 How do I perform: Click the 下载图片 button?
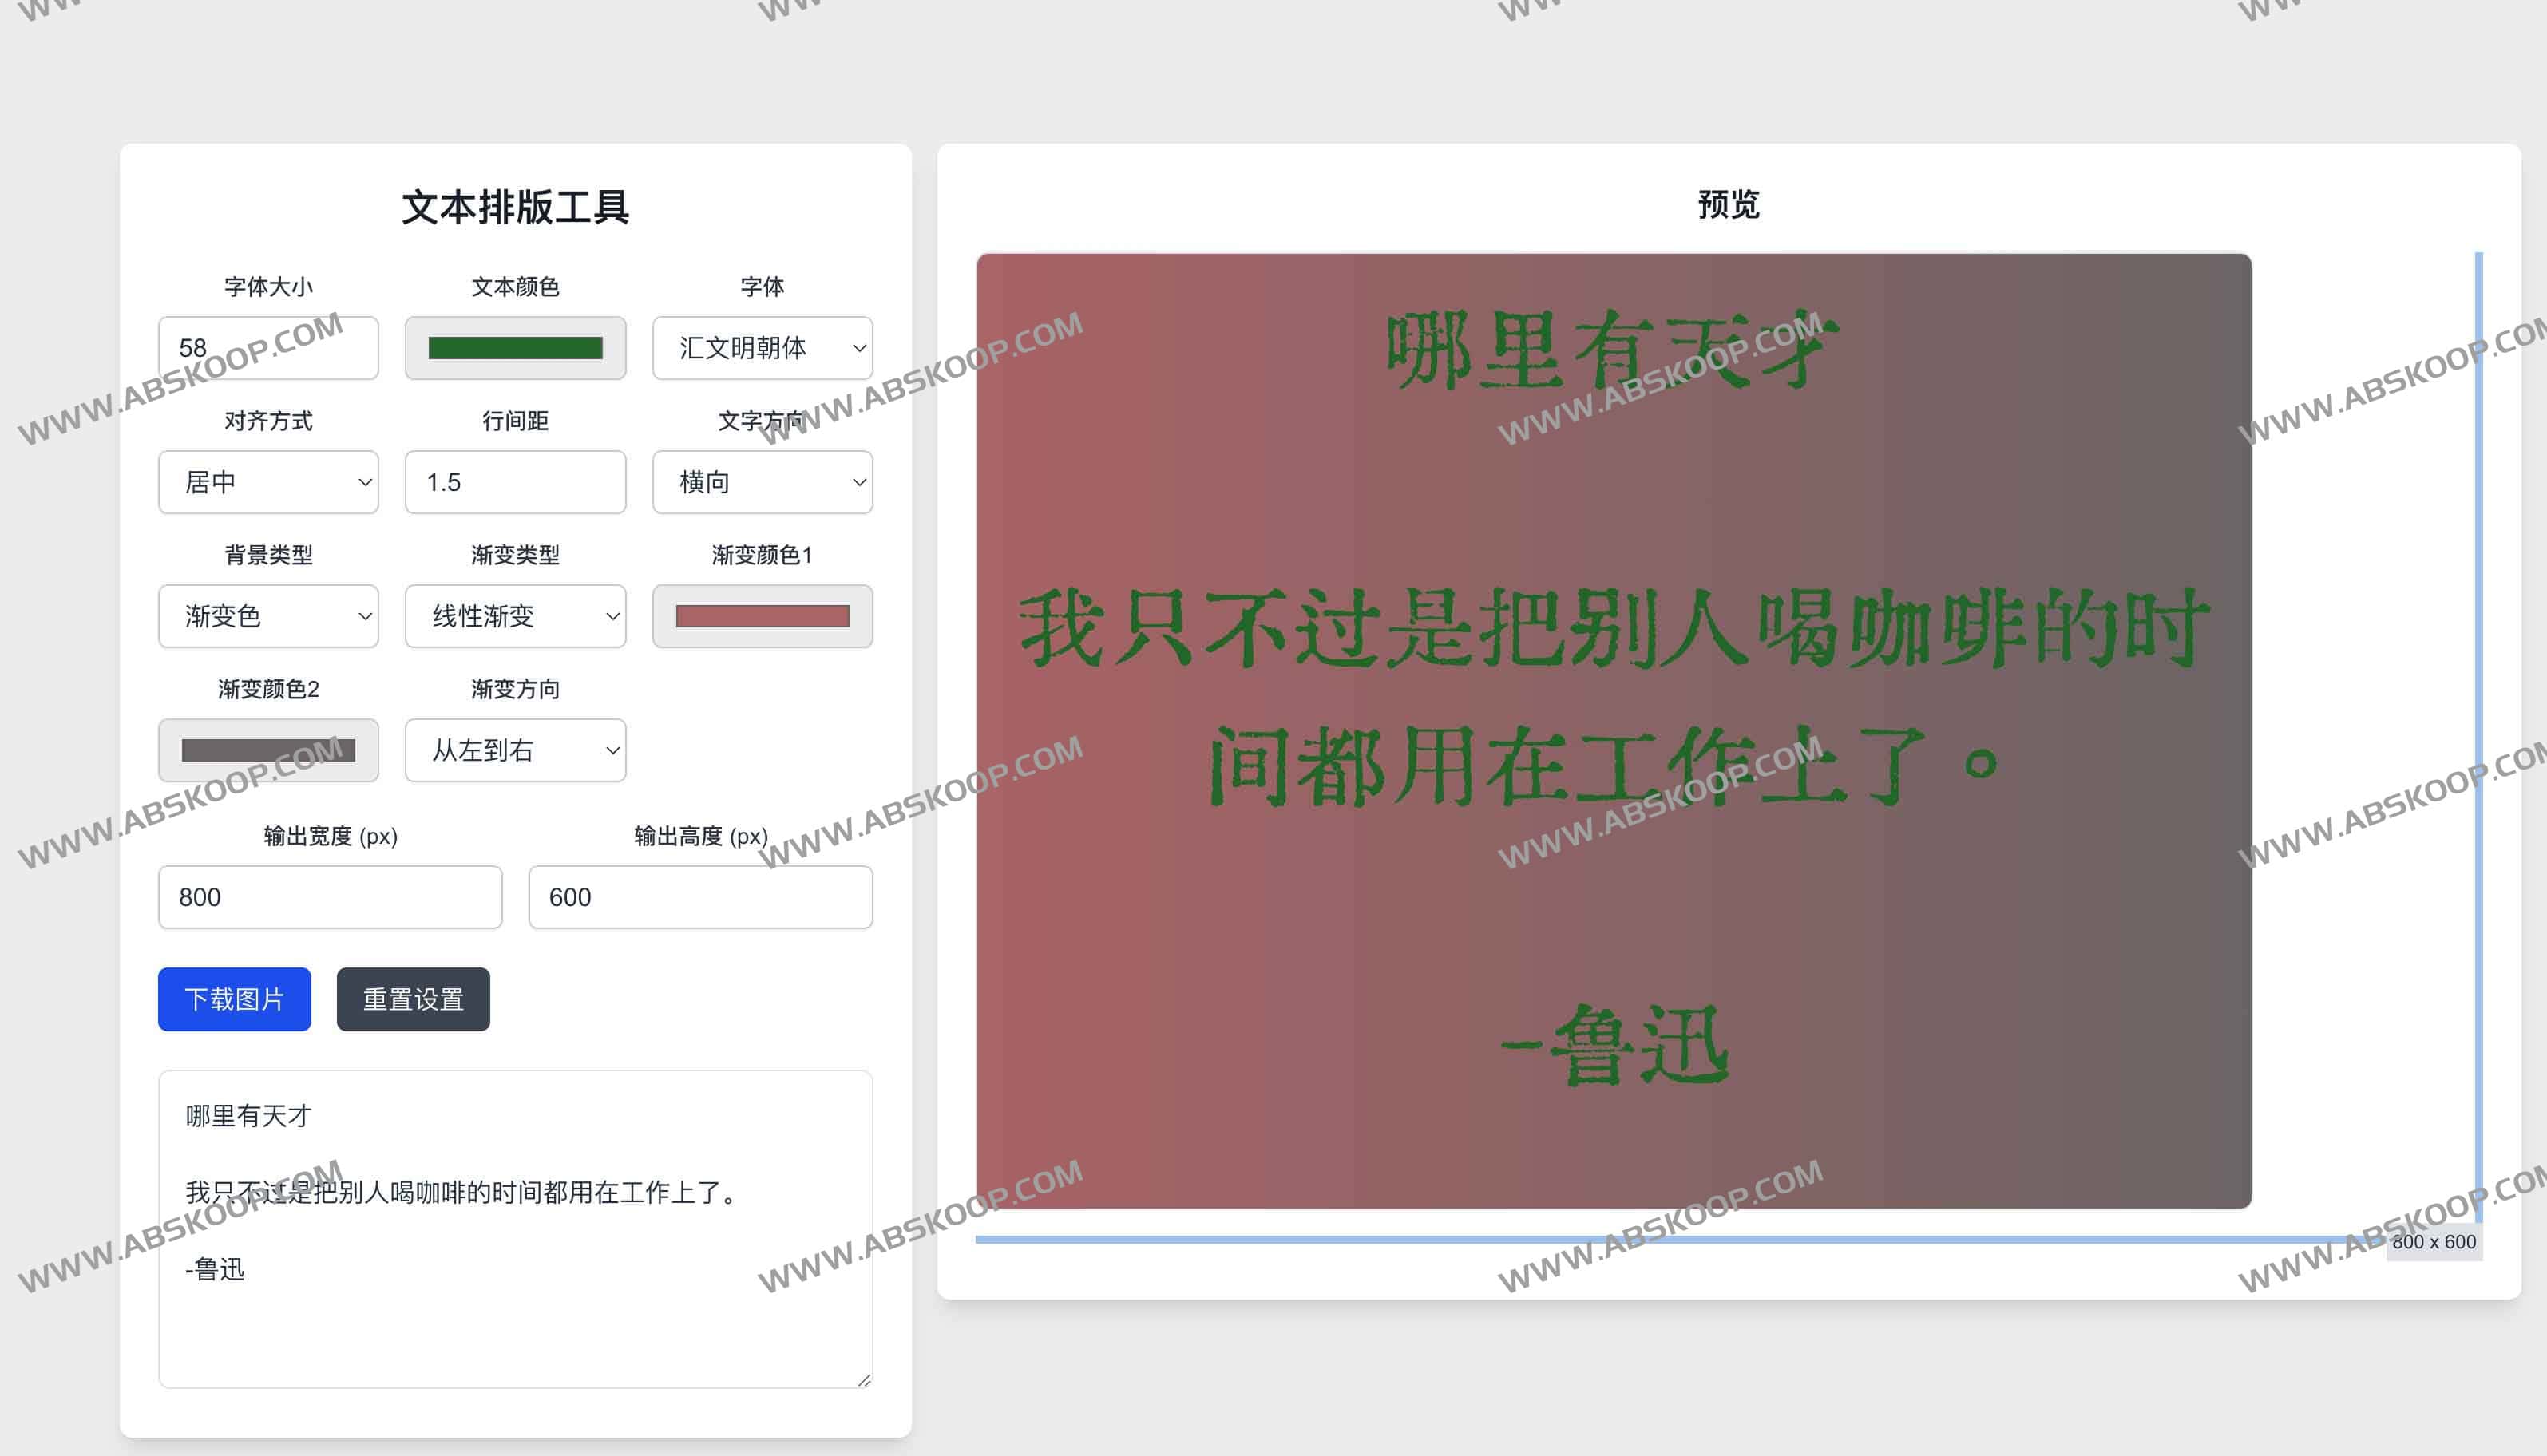233,998
